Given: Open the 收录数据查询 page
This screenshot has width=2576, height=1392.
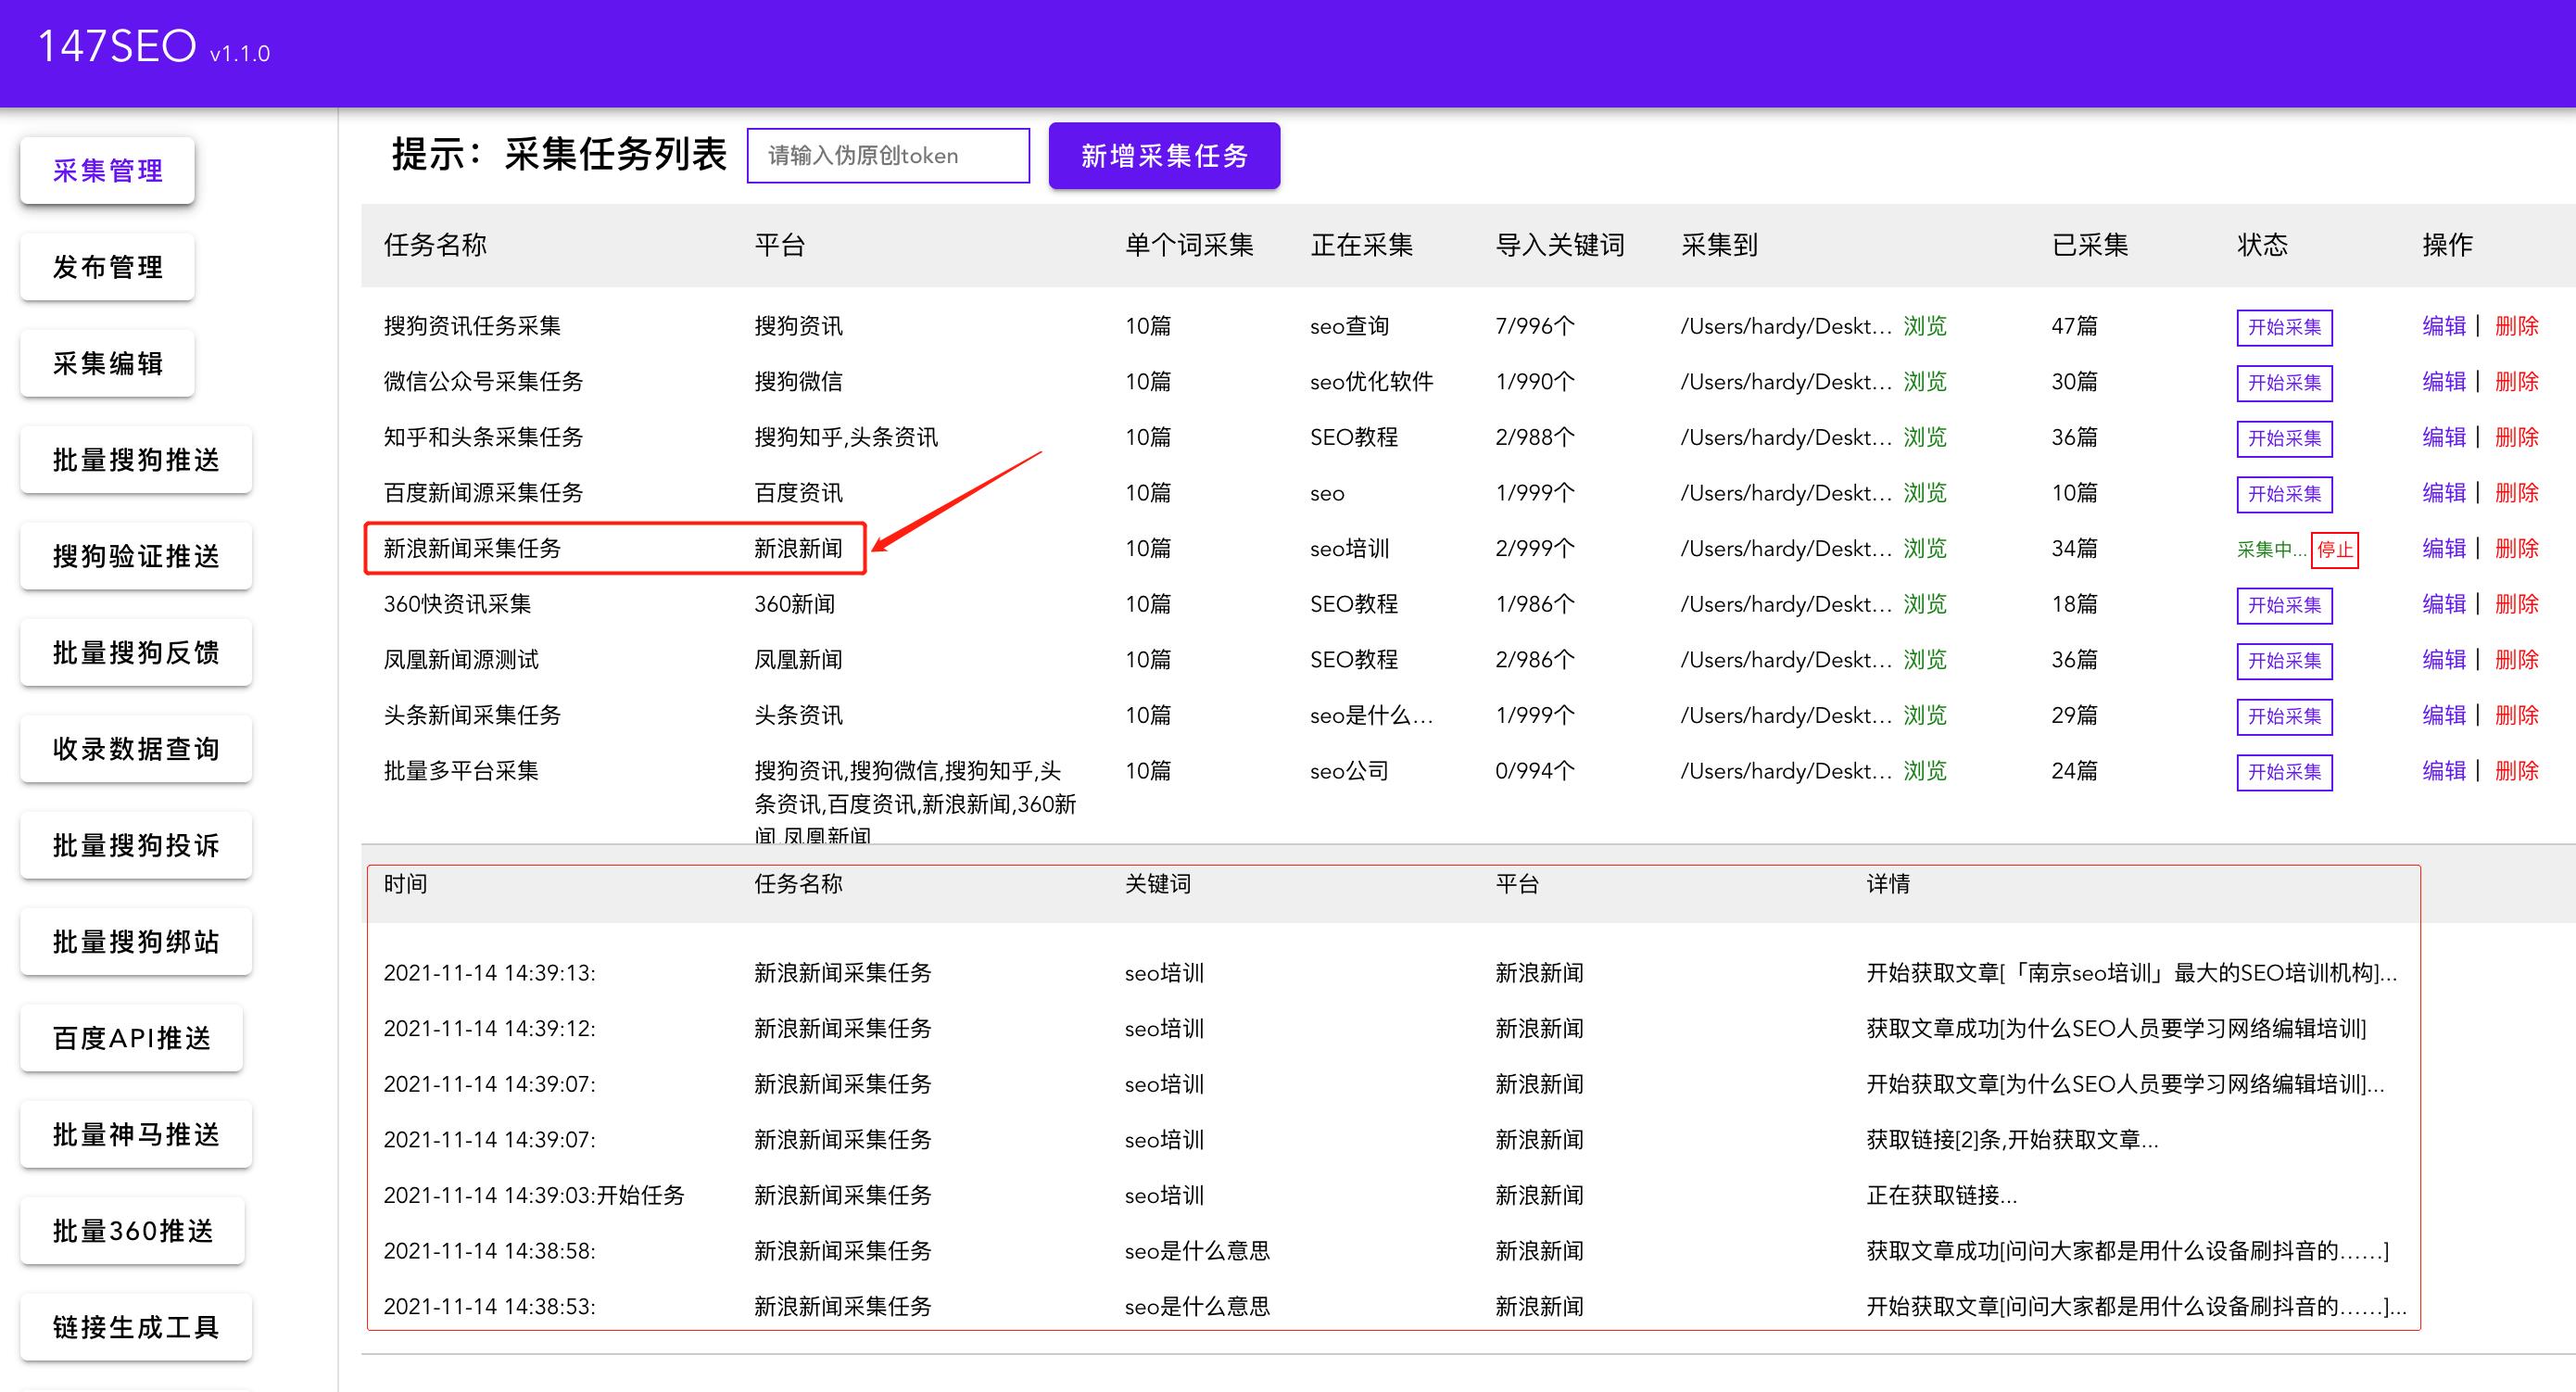Looking at the screenshot, I should click(136, 749).
